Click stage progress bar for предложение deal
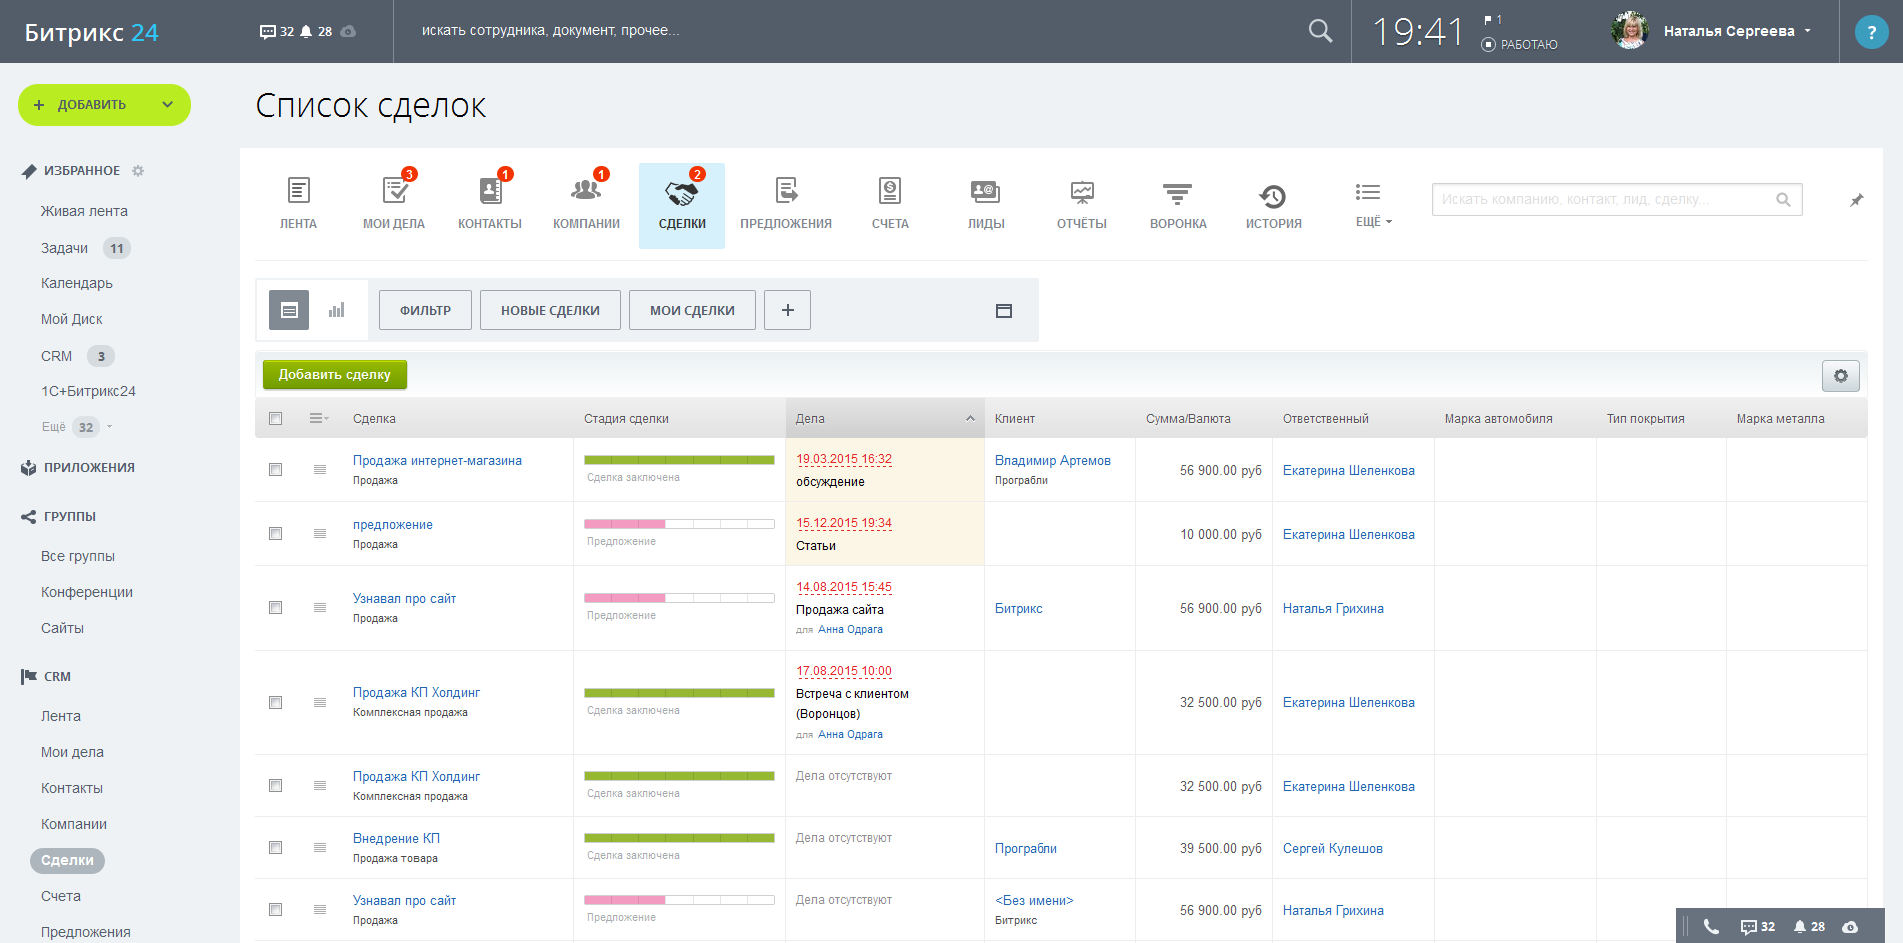Viewport: 1903px width, 943px height. pyautogui.click(x=679, y=524)
